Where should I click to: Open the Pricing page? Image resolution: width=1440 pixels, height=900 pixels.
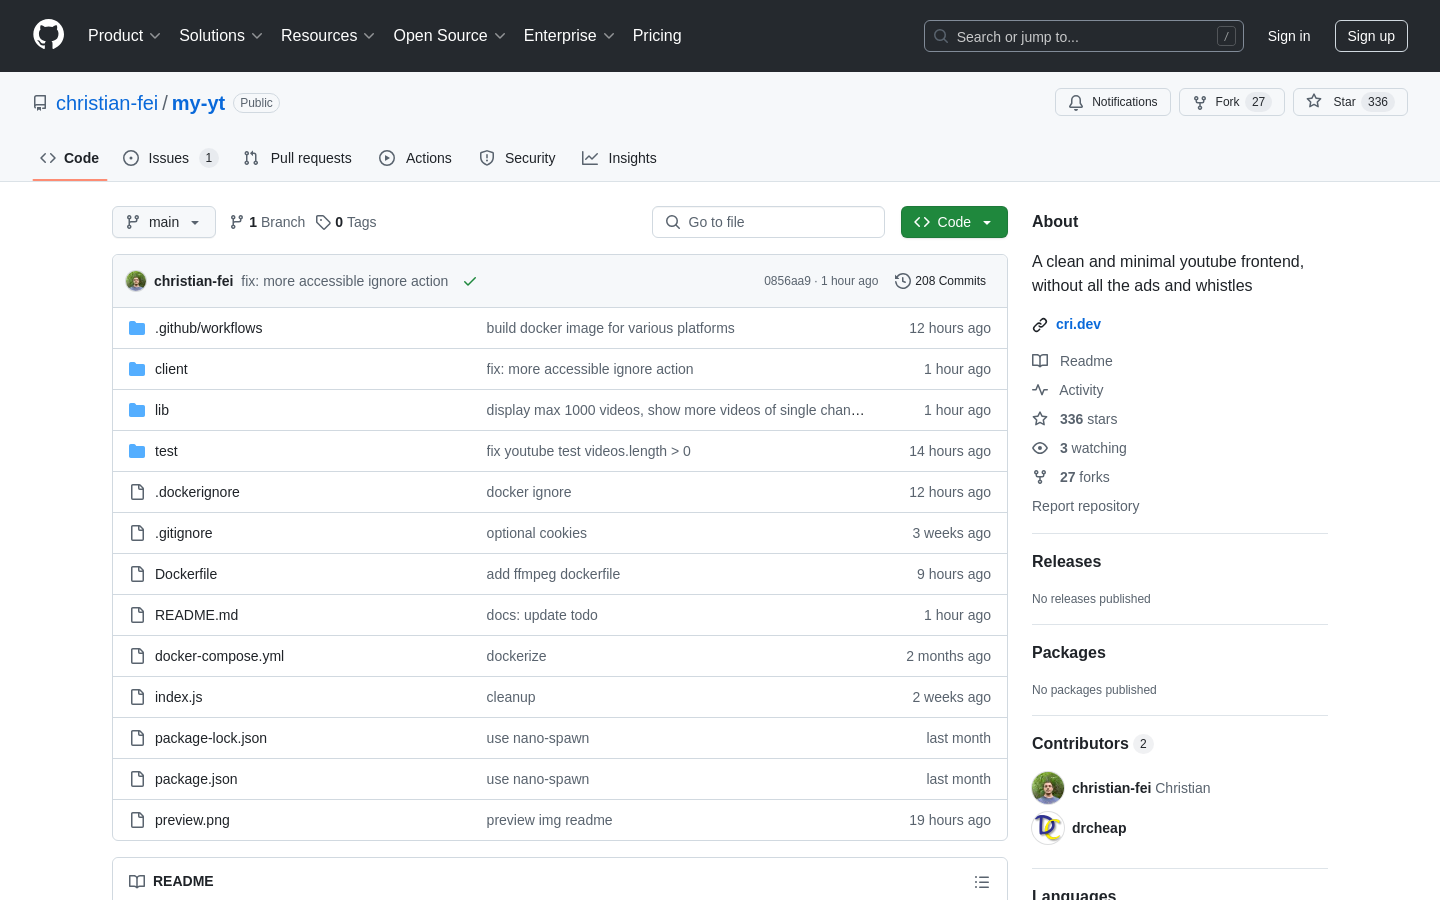point(657,35)
